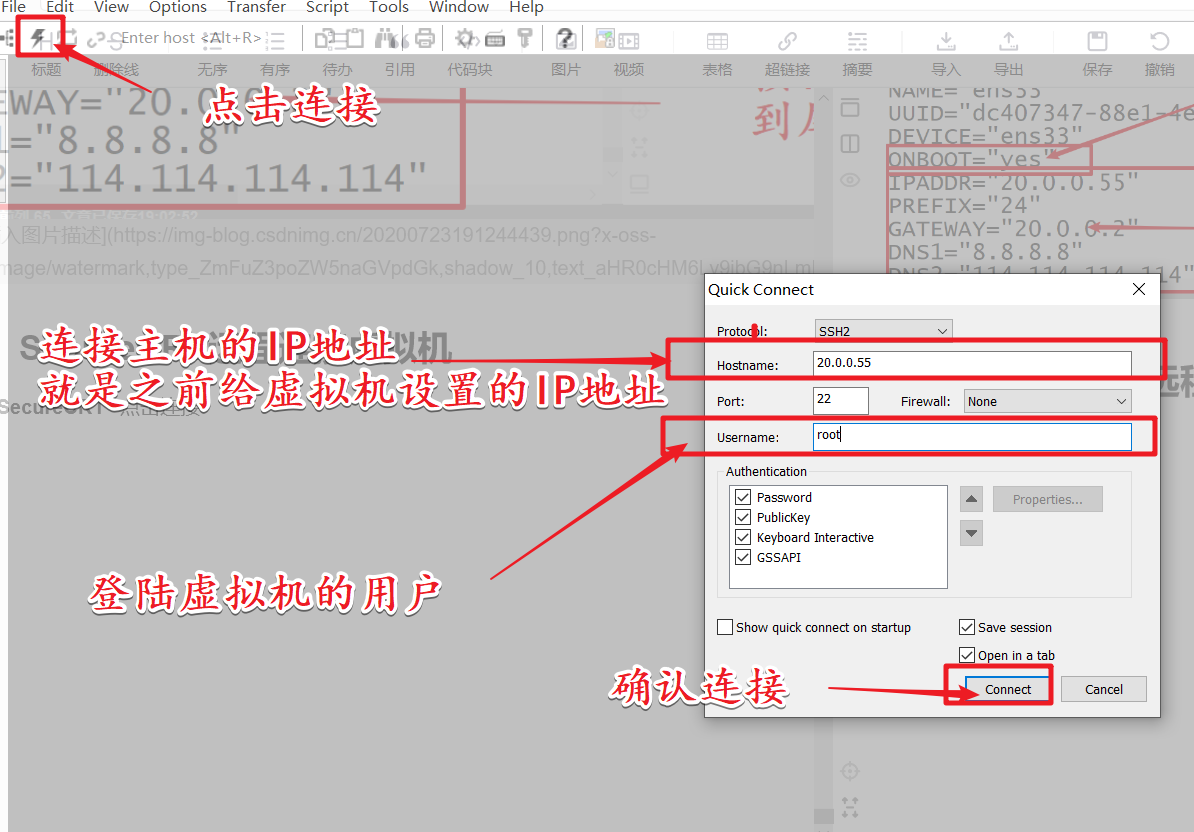Click the Public Key icon in toolbar
Screen dimensions: 1194x832
[x=525, y=38]
